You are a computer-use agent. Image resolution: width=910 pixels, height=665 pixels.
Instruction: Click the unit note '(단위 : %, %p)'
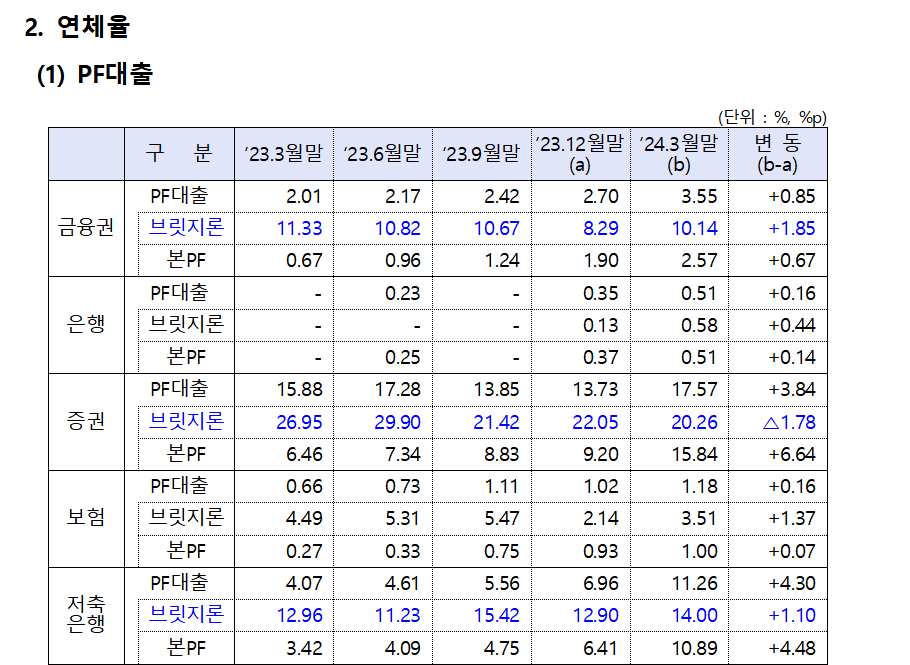[772, 117]
